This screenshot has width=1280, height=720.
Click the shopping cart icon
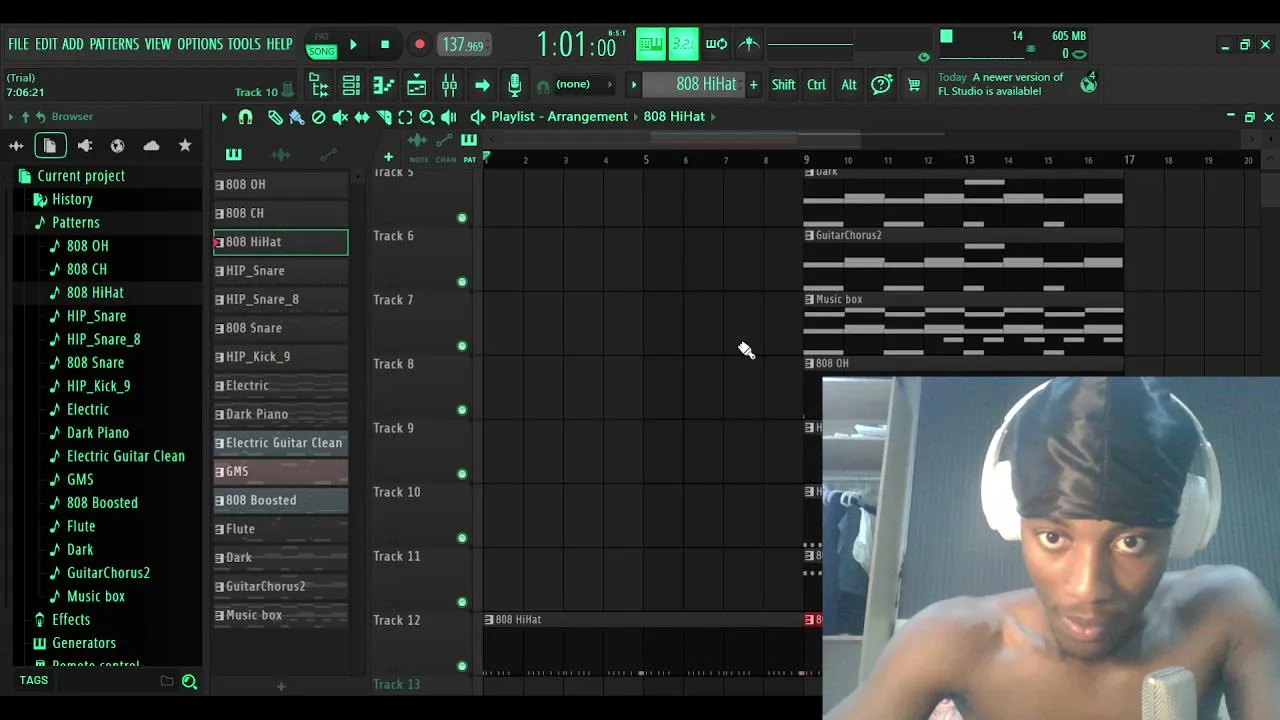[x=914, y=85]
